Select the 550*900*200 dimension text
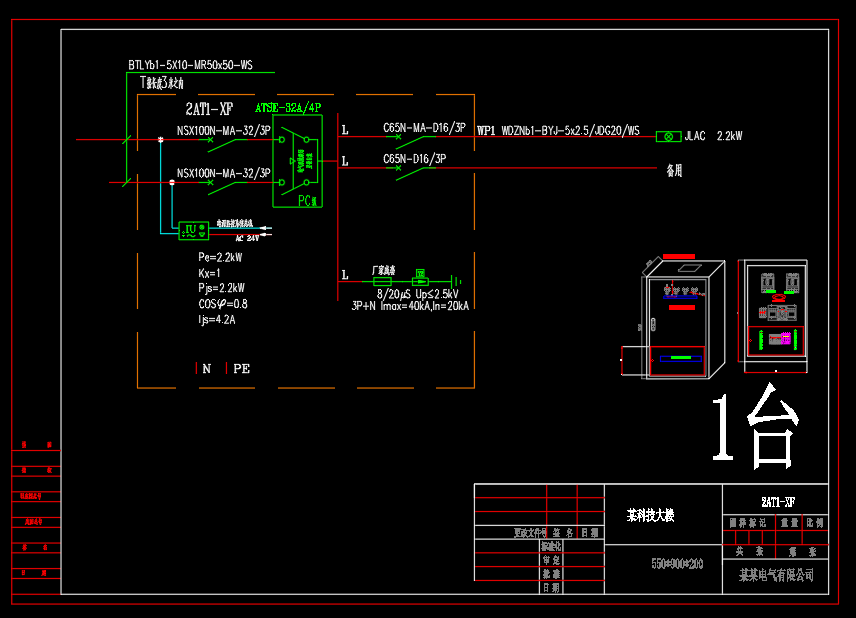856x618 pixels. point(677,563)
